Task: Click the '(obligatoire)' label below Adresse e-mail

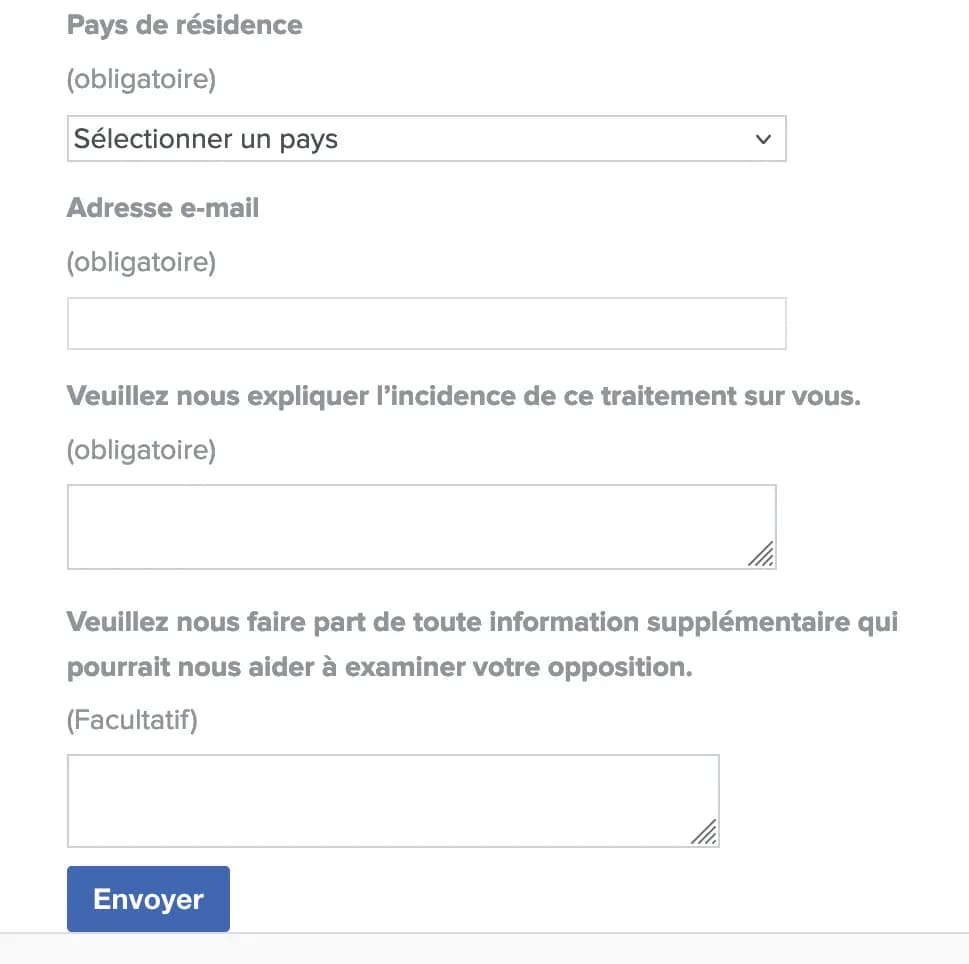Action: (141, 262)
